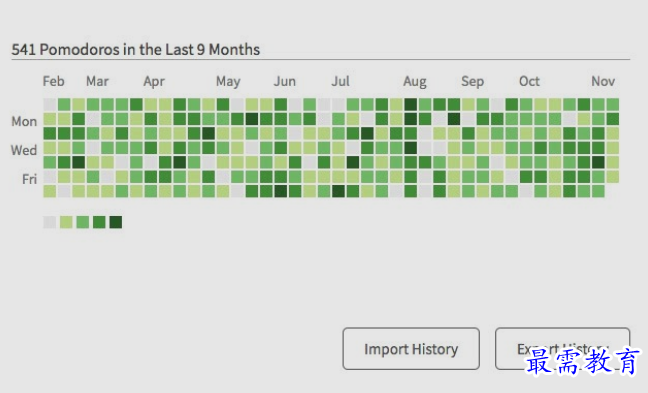
Task: Click the Nov month label
Action: click(x=603, y=81)
